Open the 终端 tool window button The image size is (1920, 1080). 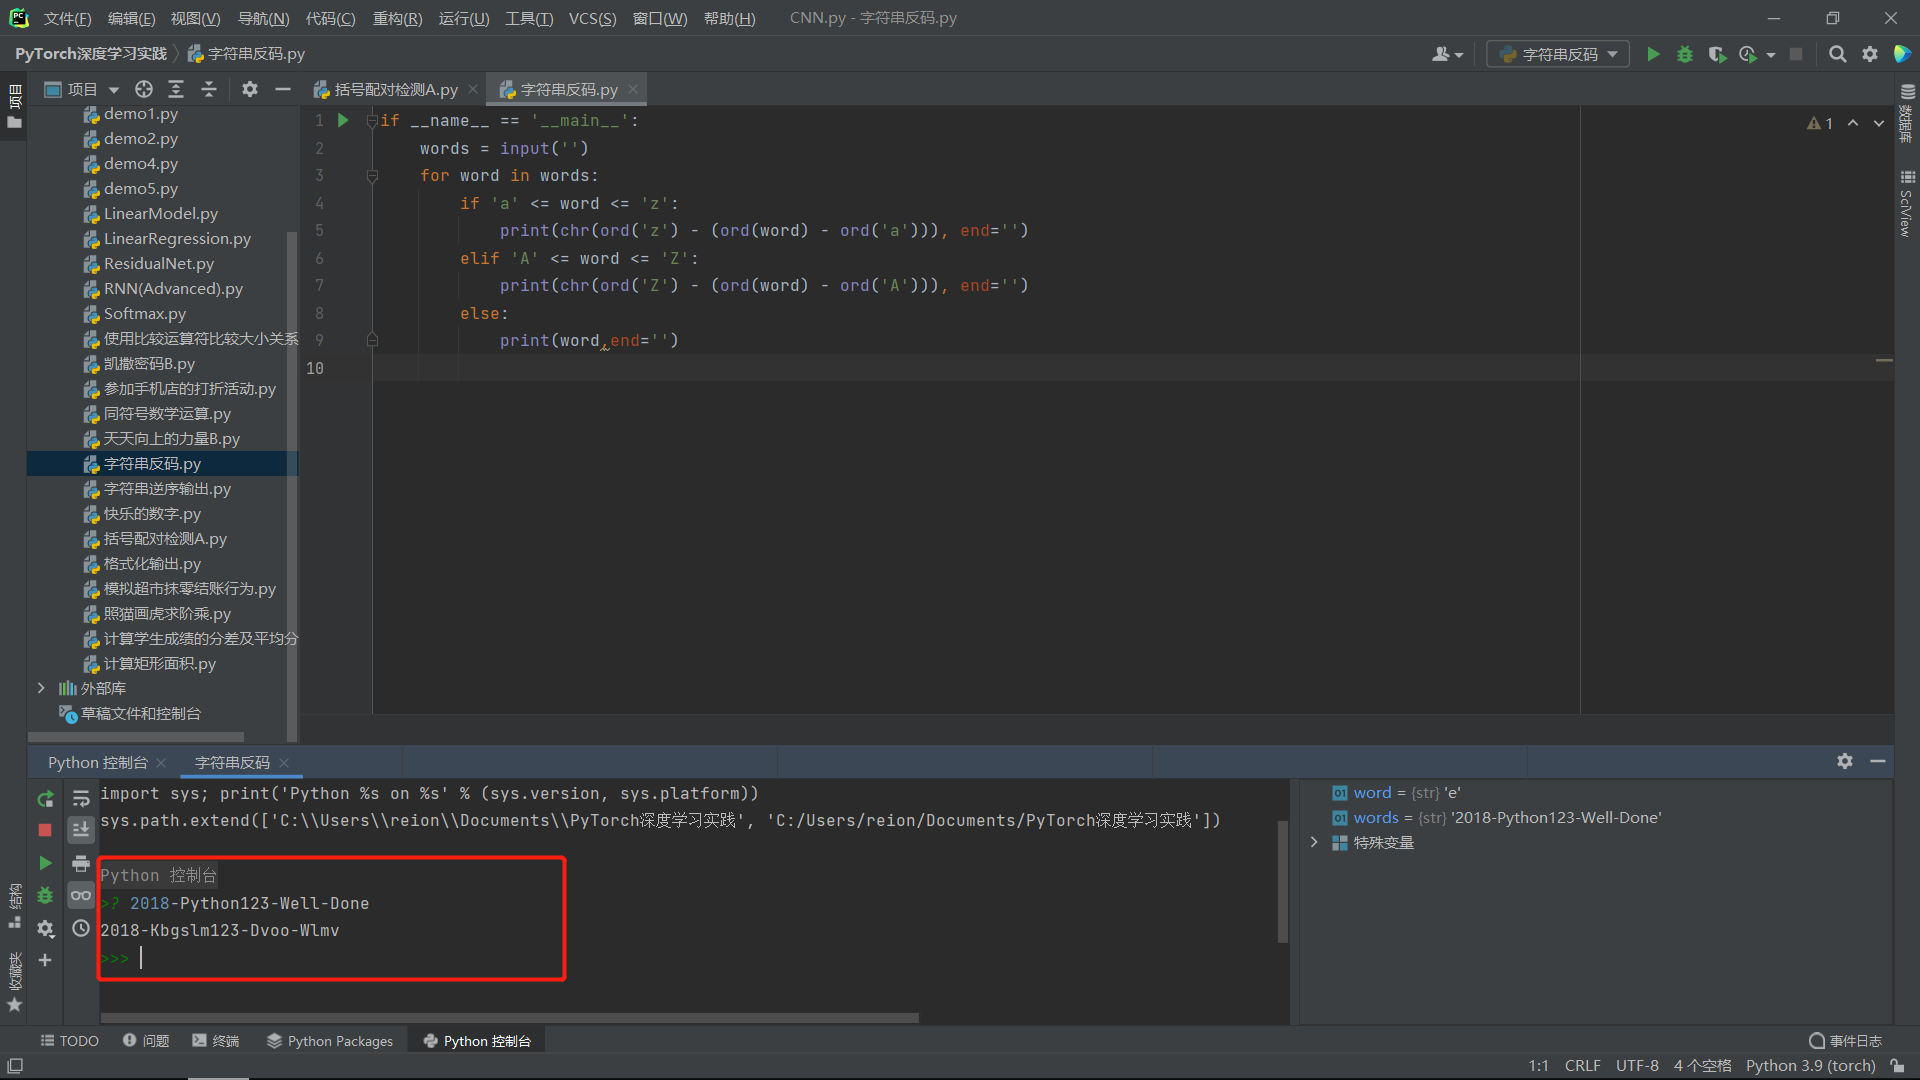216,1041
